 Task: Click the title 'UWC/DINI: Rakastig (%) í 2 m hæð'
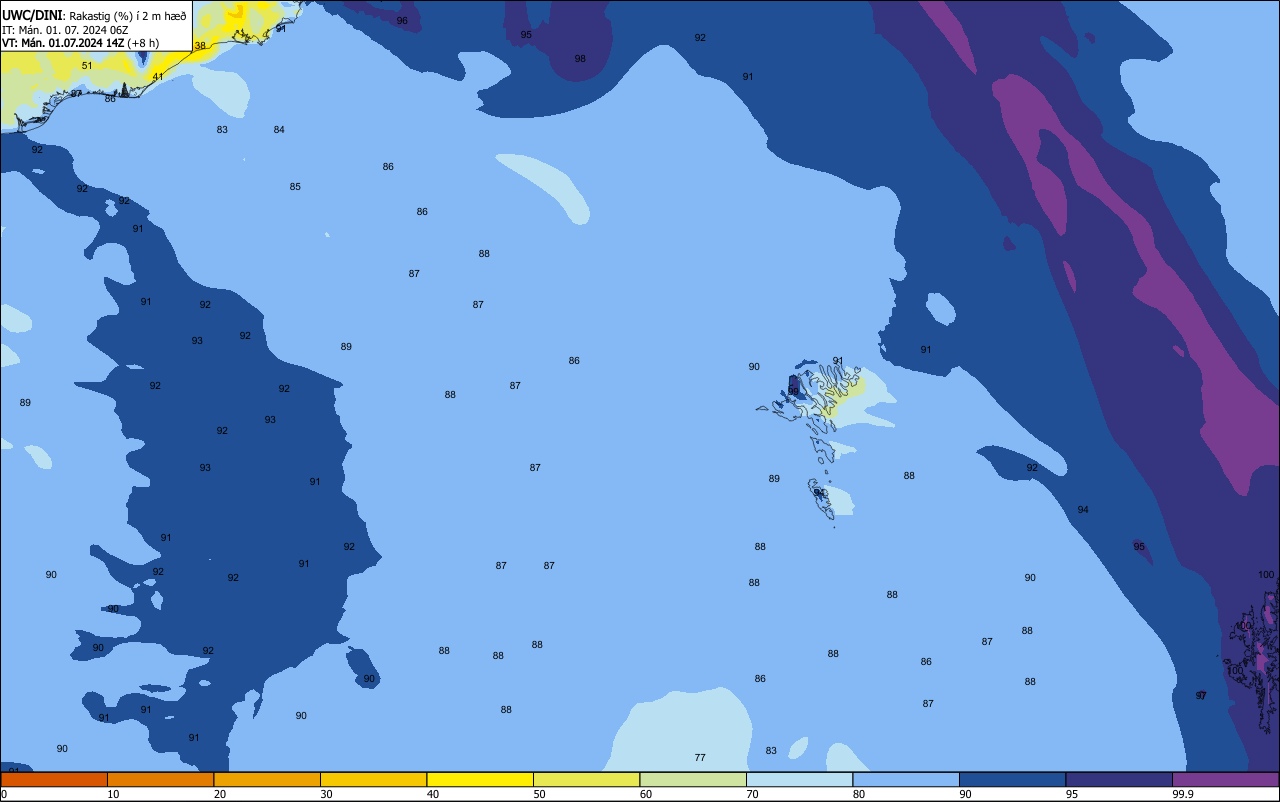click(94, 15)
